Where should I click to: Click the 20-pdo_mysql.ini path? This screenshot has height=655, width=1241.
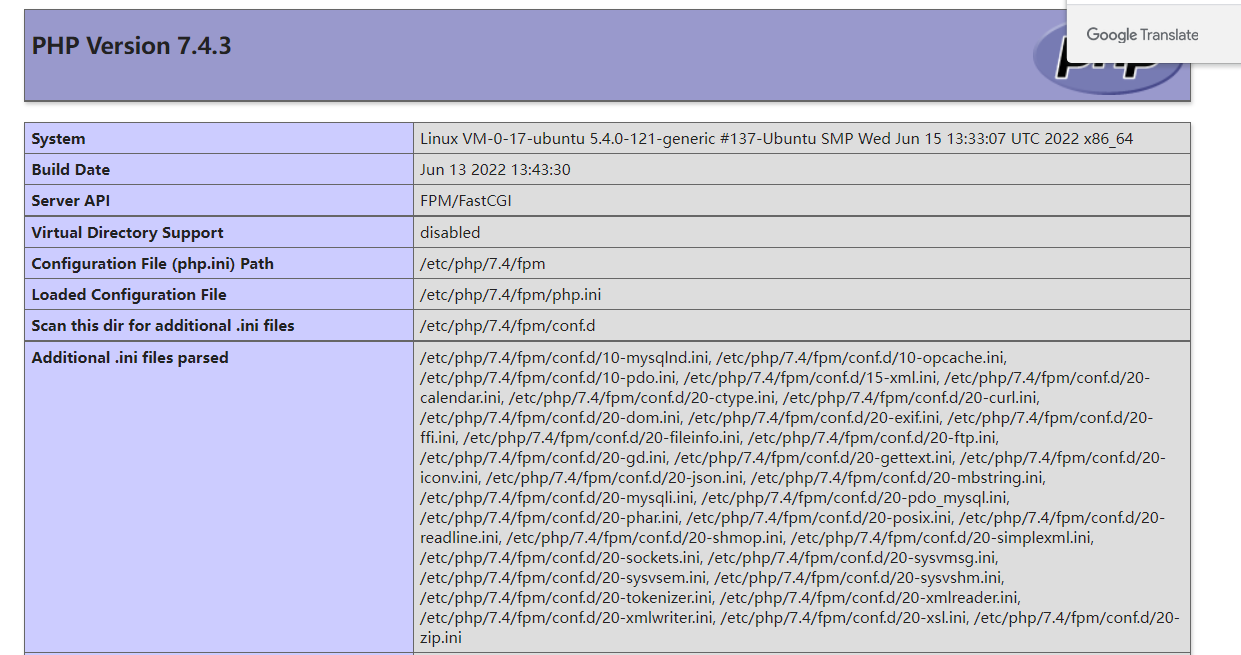point(855,498)
